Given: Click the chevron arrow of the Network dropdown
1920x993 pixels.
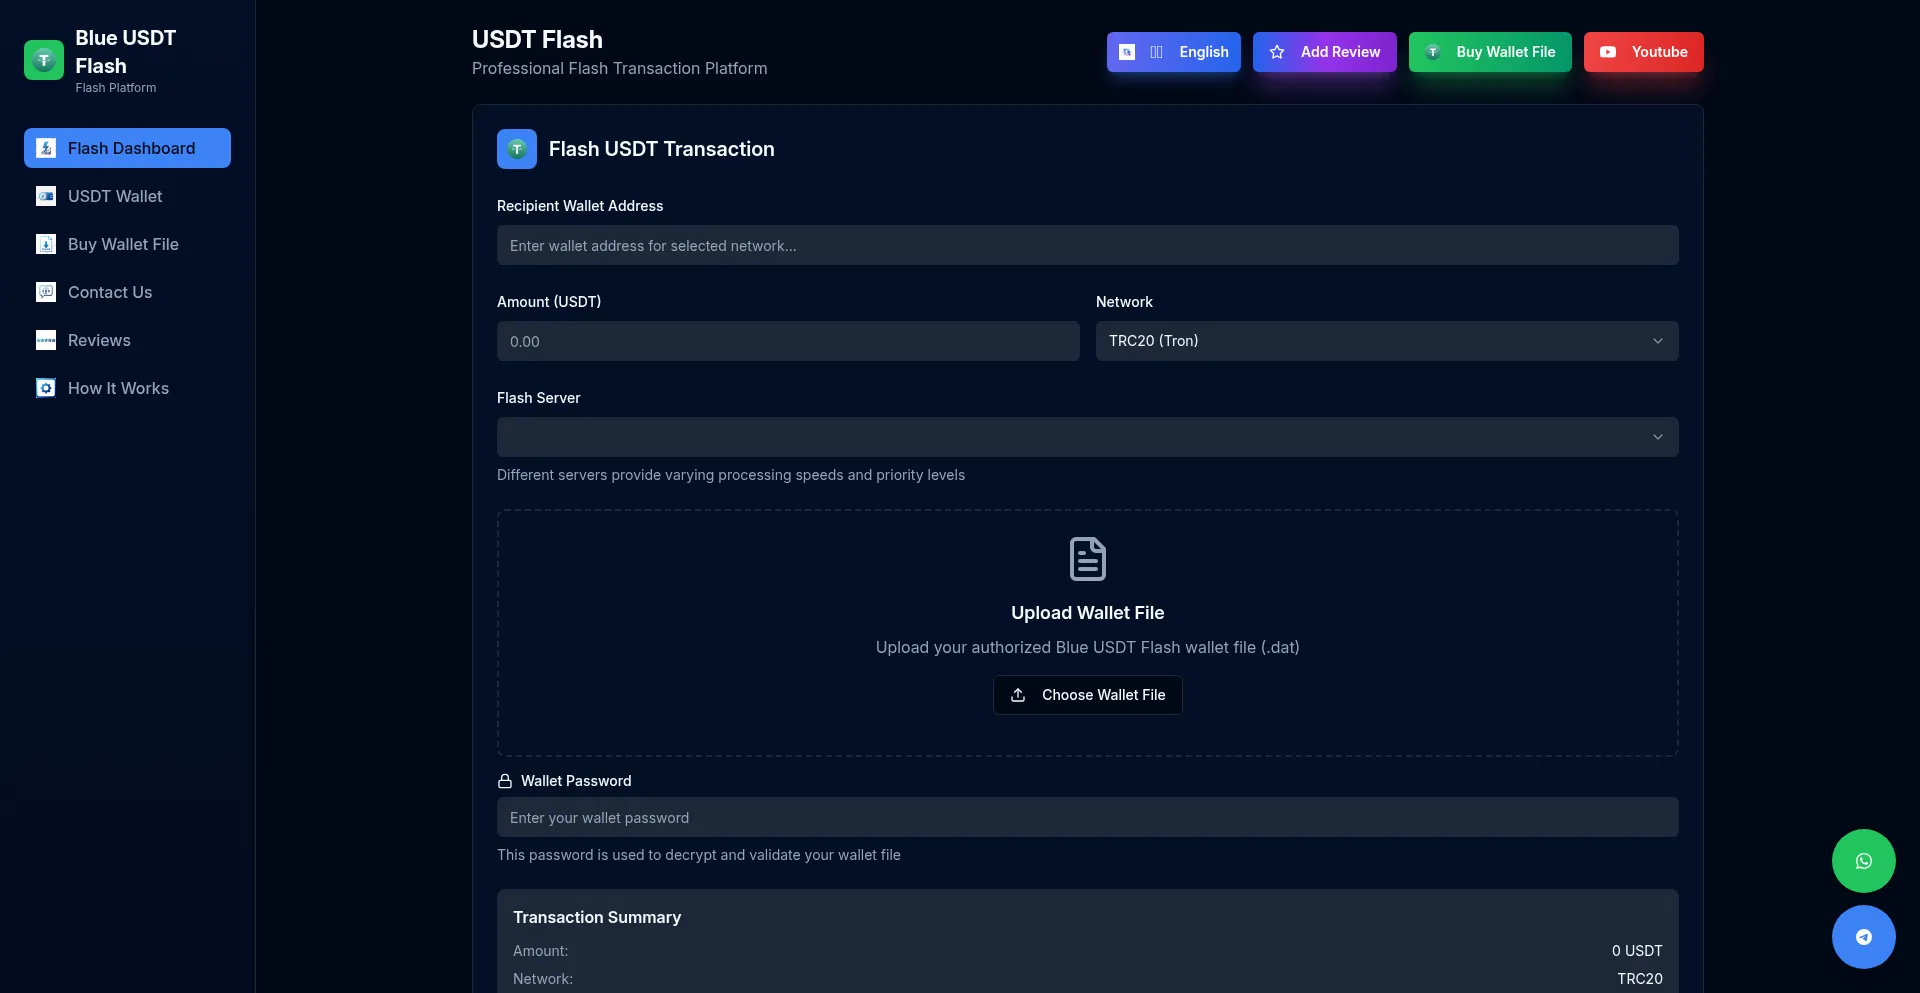Looking at the screenshot, I should click(x=1658, y=341).
